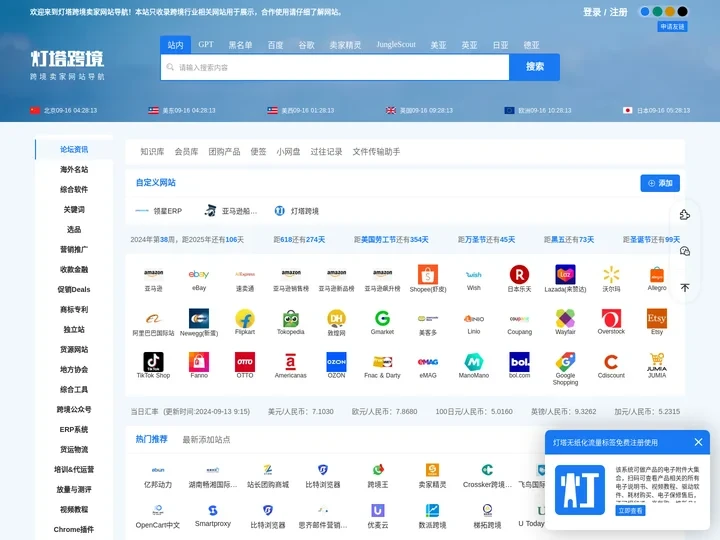Click the 灯塔跨境 site logo

click(68, 65)
